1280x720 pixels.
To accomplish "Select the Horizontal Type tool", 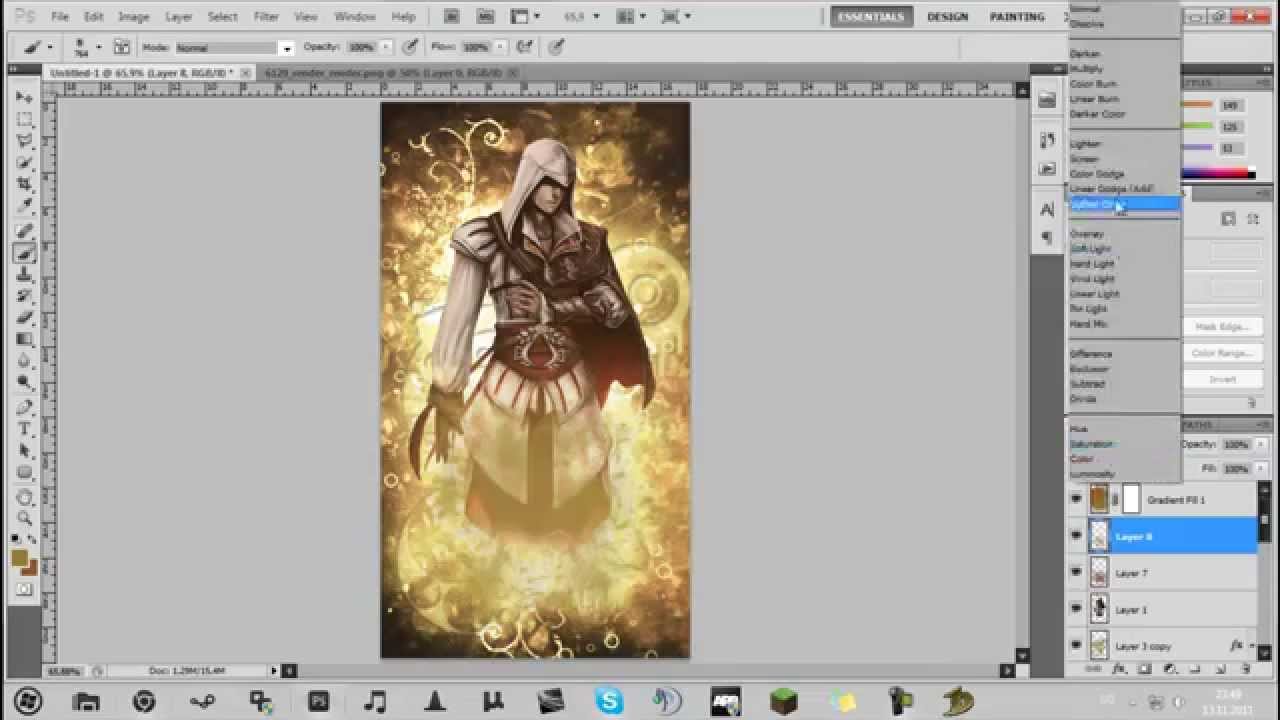I will (x=25, y=430).
